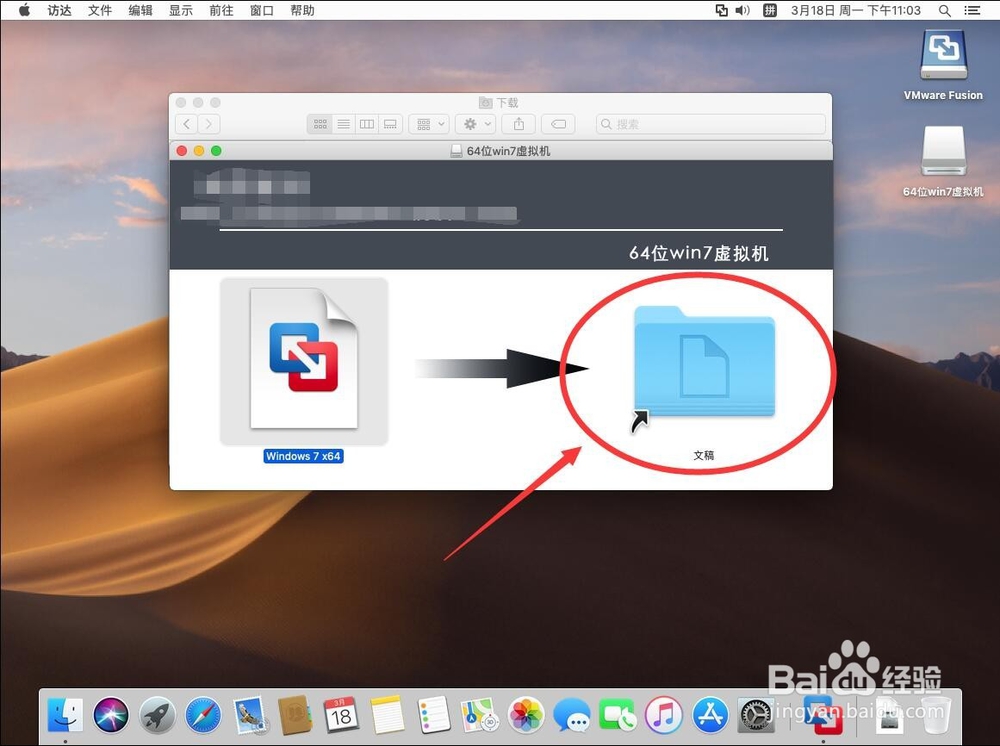The height and width of the screenshot is (746, 1000).
Task: Open iTunes from the Dock
Action: point(664,714)
